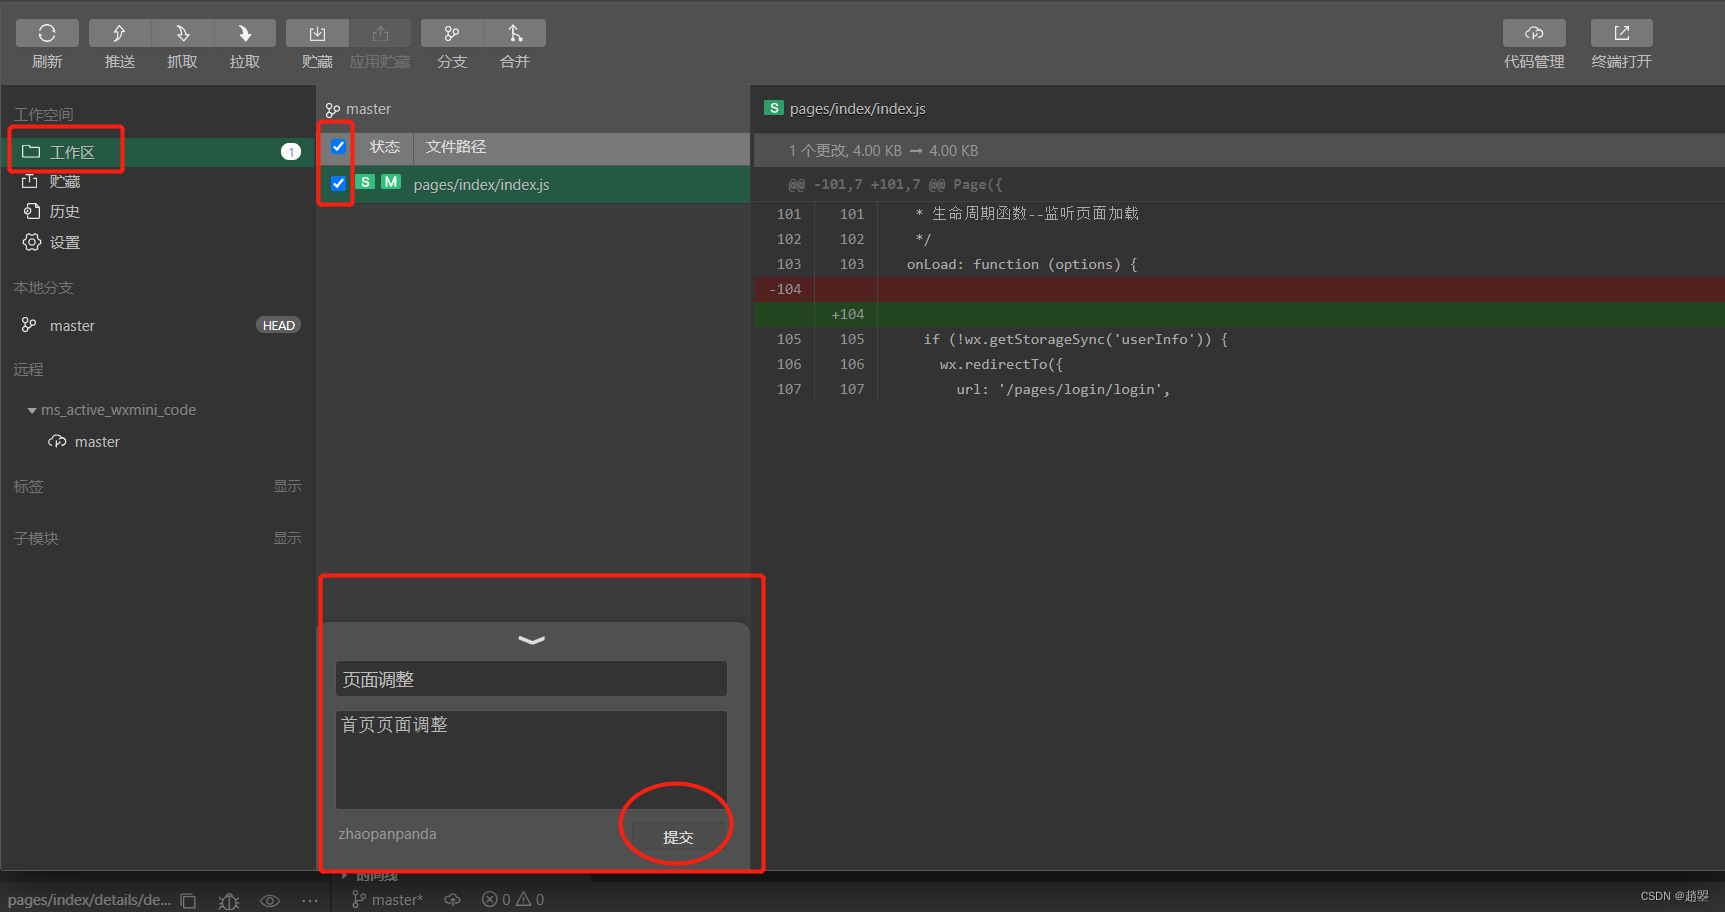Collapse the commit panel with the chevron
The image size is (1725, 912).
[x=532, y=640]
